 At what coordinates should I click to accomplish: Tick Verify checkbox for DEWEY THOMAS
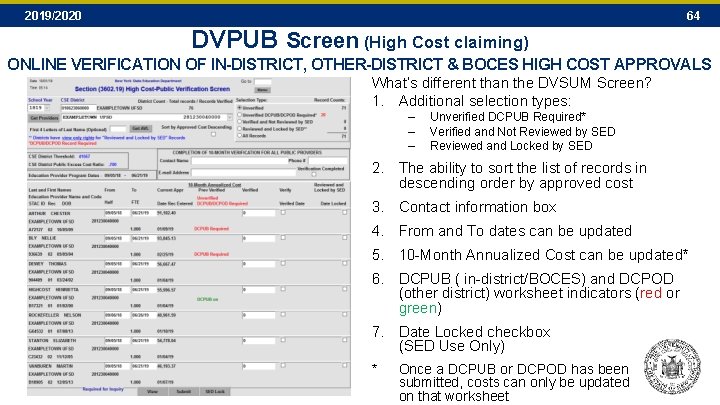(283, 264)
